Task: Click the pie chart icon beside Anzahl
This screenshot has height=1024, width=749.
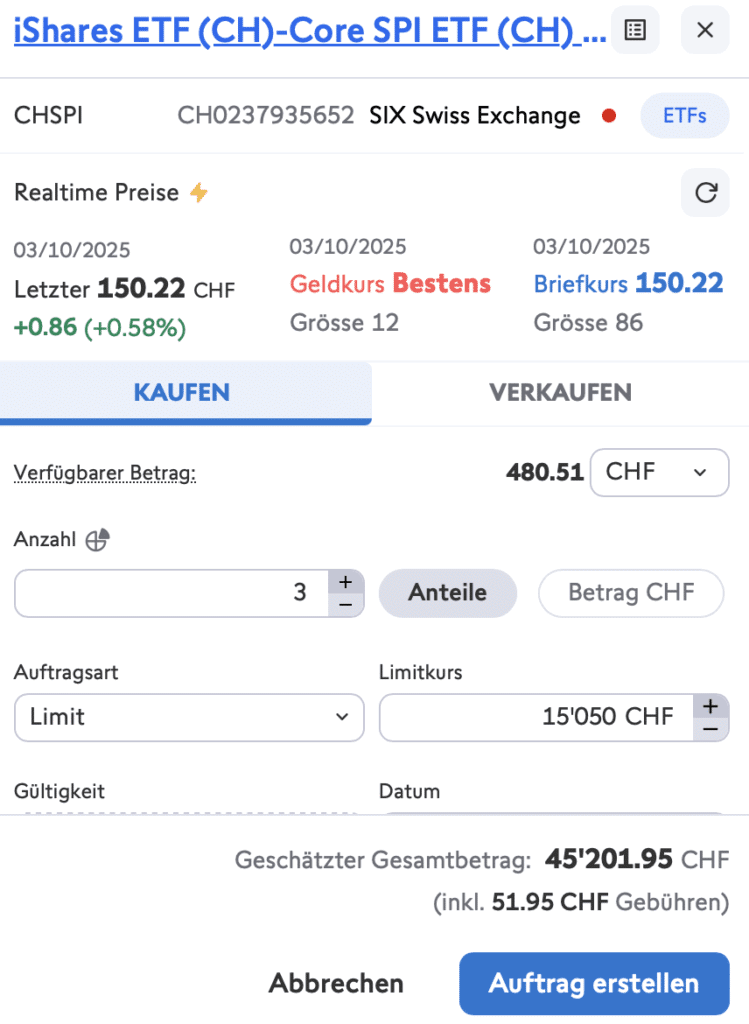Action: 96,539
